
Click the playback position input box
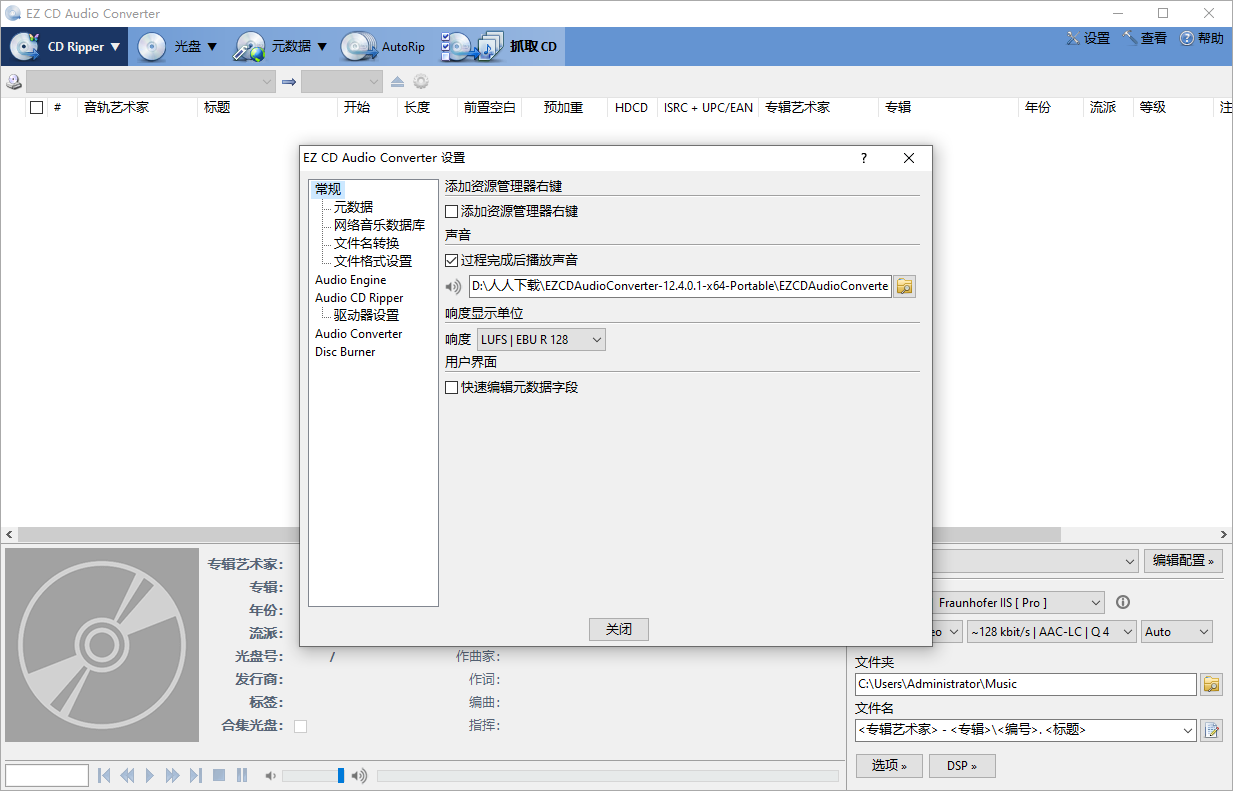[x=46, y=774]
